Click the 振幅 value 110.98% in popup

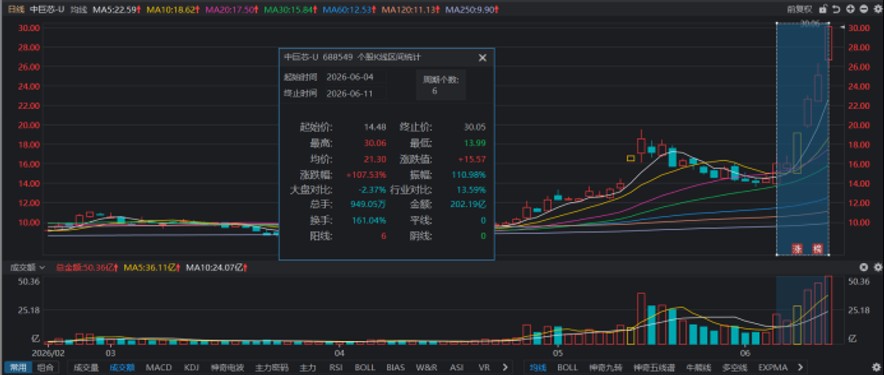click(x=468, y=175)
